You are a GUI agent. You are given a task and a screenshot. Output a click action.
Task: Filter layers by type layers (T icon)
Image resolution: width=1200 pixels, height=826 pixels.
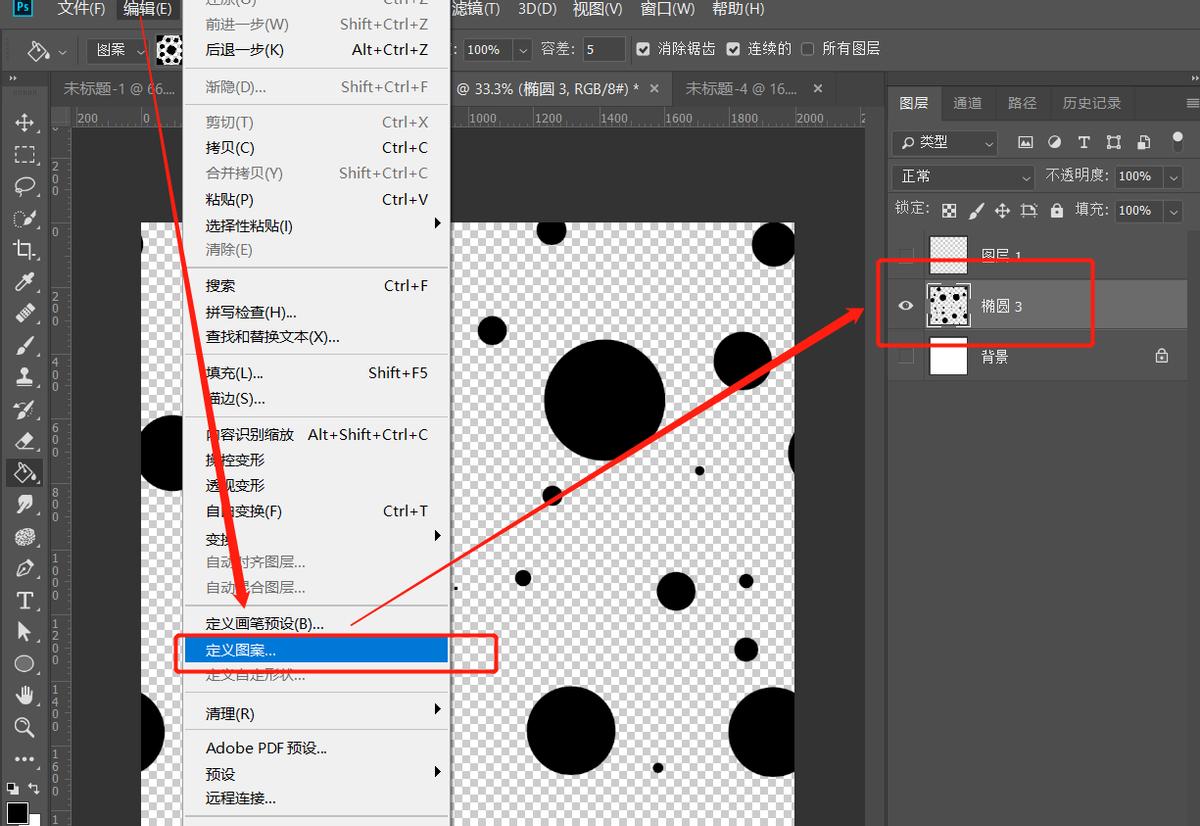click(1084, 143)
